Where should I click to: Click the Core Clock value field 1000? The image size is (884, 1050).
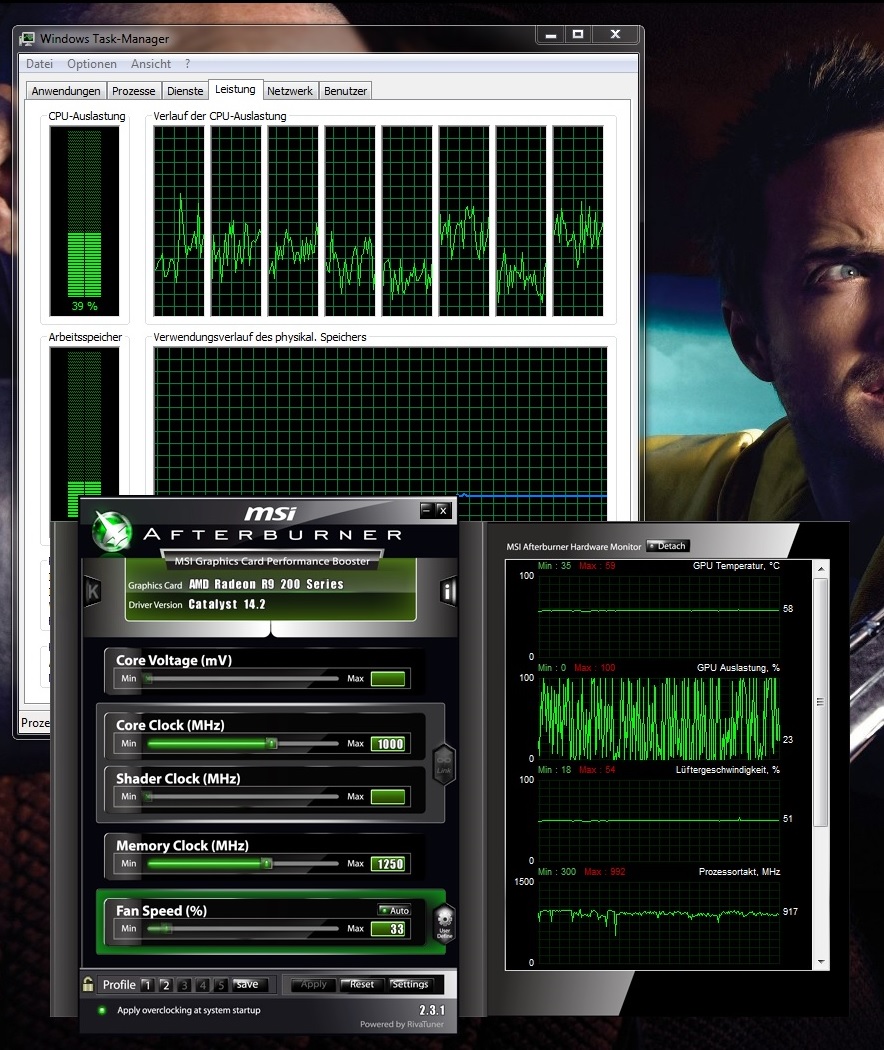(388, 744)
